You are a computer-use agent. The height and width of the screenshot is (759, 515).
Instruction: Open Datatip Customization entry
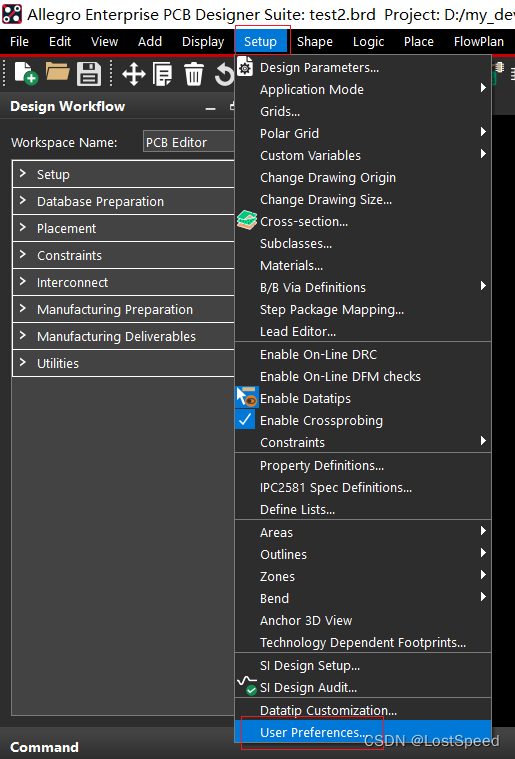[363, 711]
